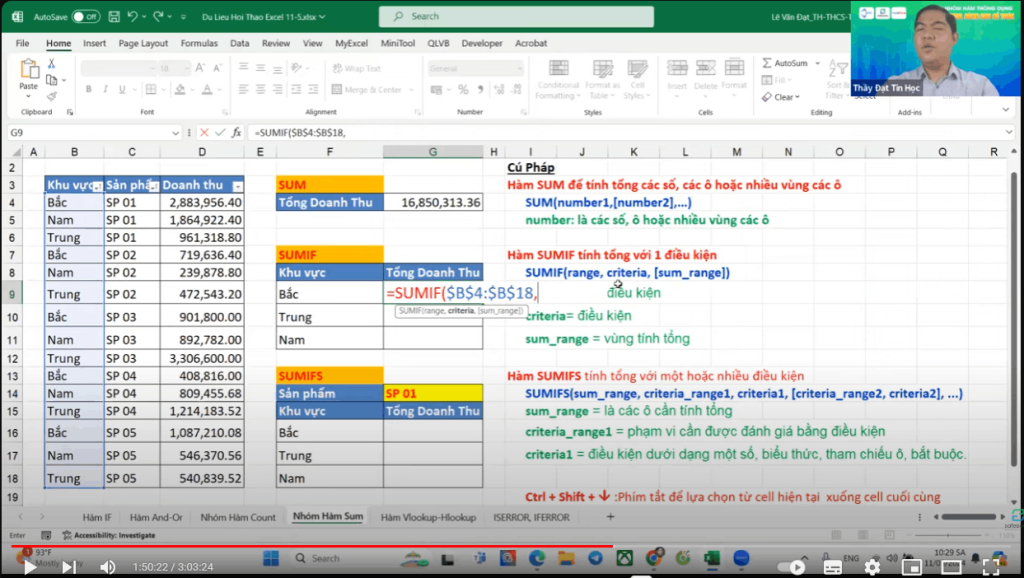Mute the video with the volume icon
Image resolution: width=1024 pixels, height=578 pixels.
pyautogui.click(x=108, y=567)
